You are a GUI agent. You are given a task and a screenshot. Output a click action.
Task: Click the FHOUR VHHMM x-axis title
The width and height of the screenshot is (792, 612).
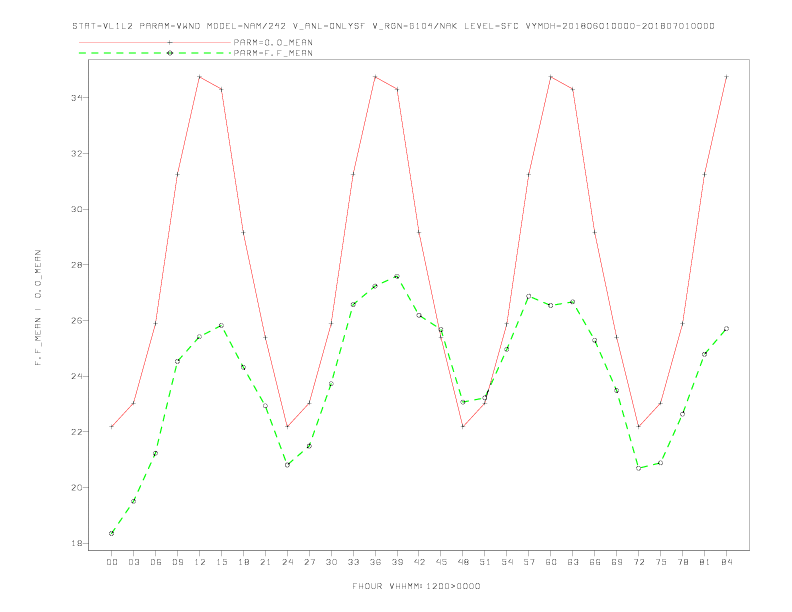click(x=416, y=586)
